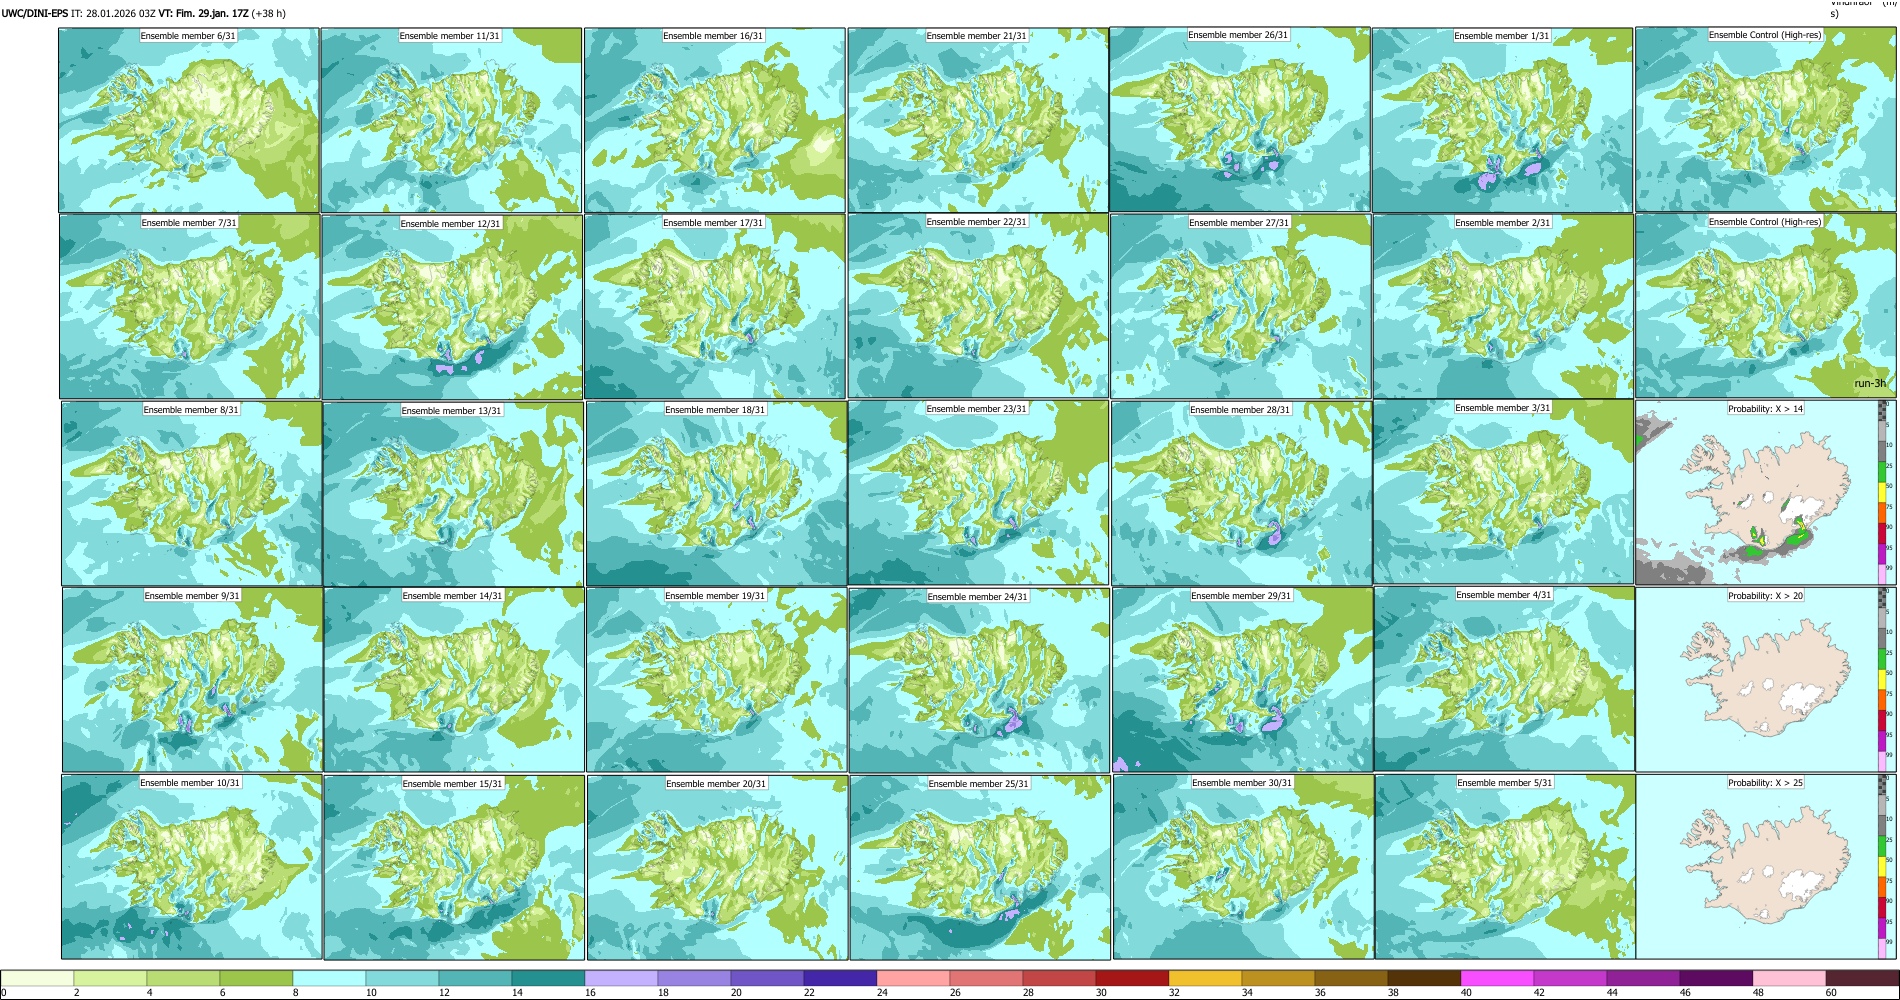Screen dimensions: 1900x1000
Task: Open the Ensemble Control map marked run-3h
Action: [1766, 306]
